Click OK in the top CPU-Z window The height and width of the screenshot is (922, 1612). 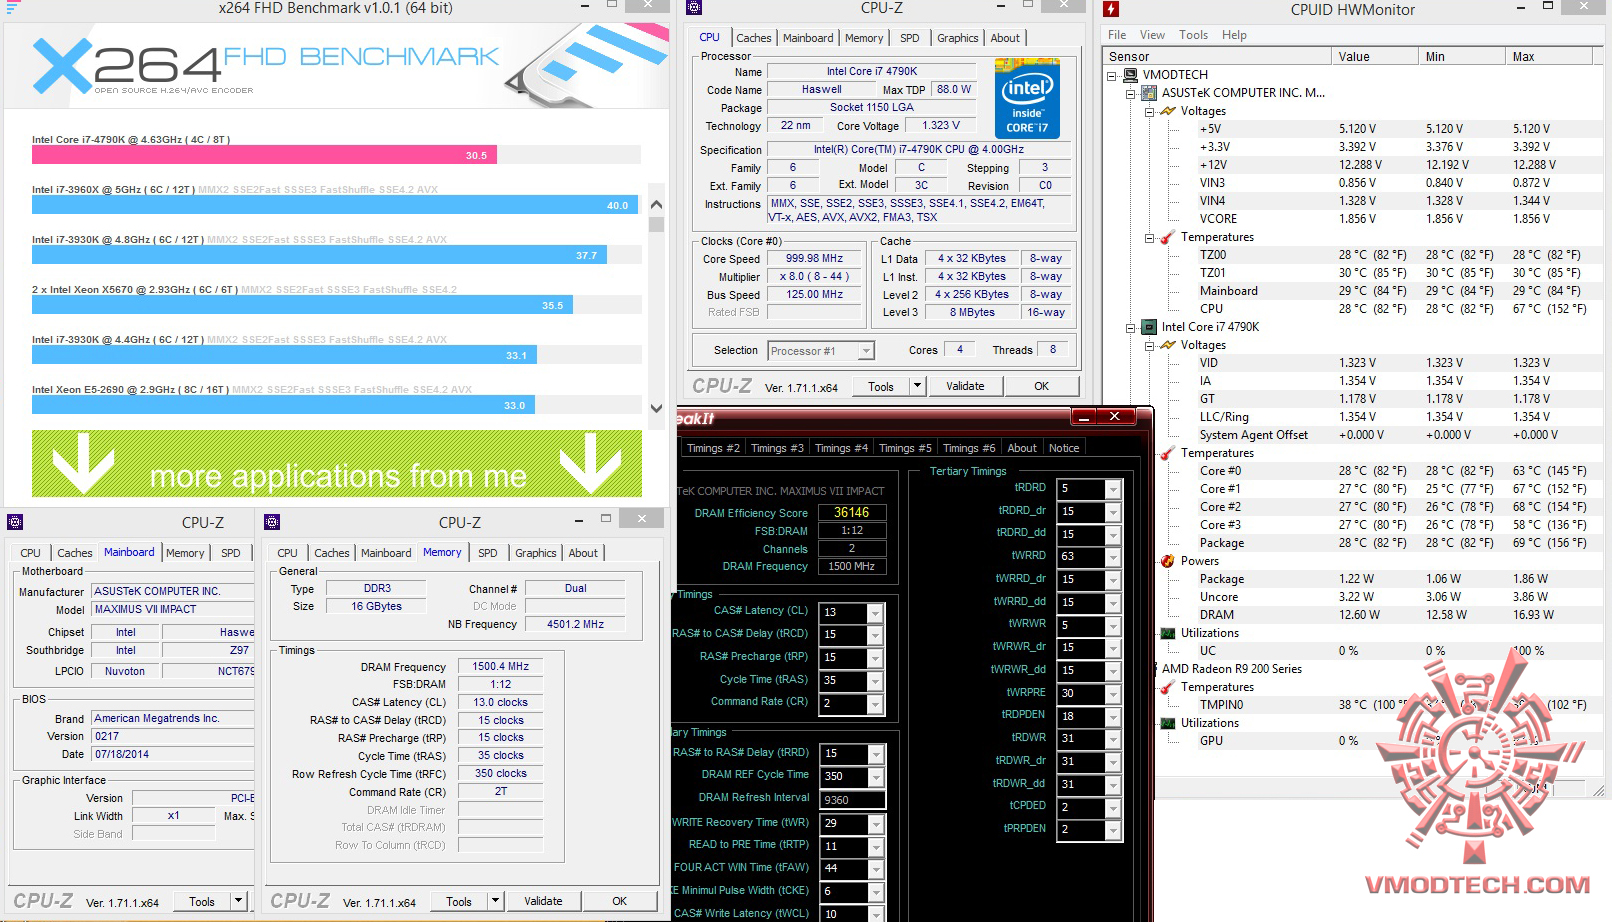(x=1041, y=386)
